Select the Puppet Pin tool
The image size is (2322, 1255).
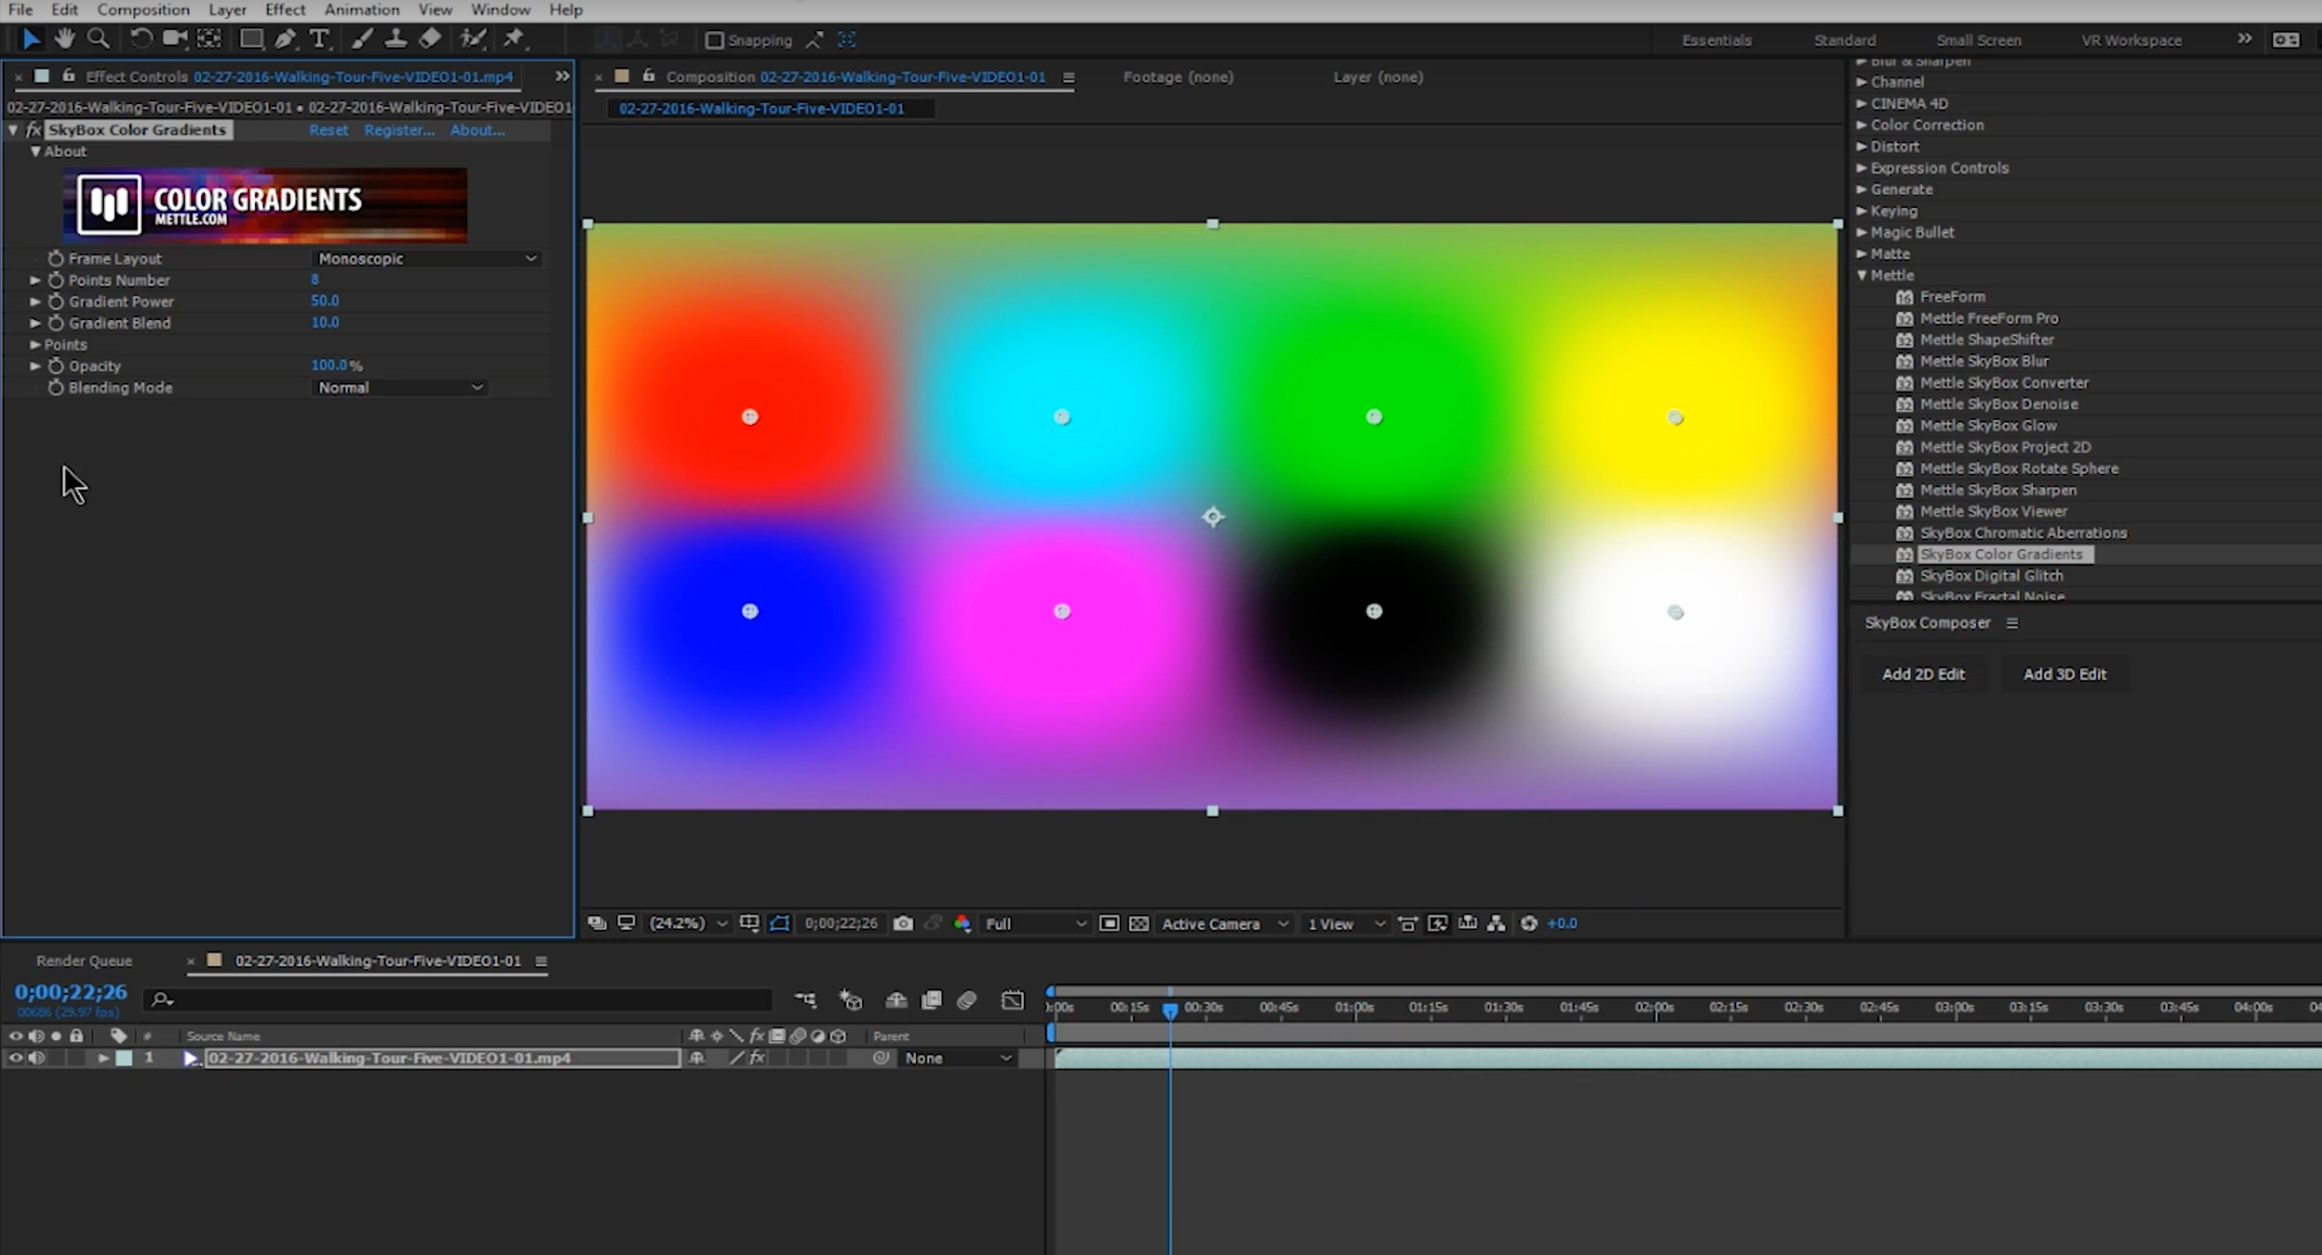tap(514, 39)
